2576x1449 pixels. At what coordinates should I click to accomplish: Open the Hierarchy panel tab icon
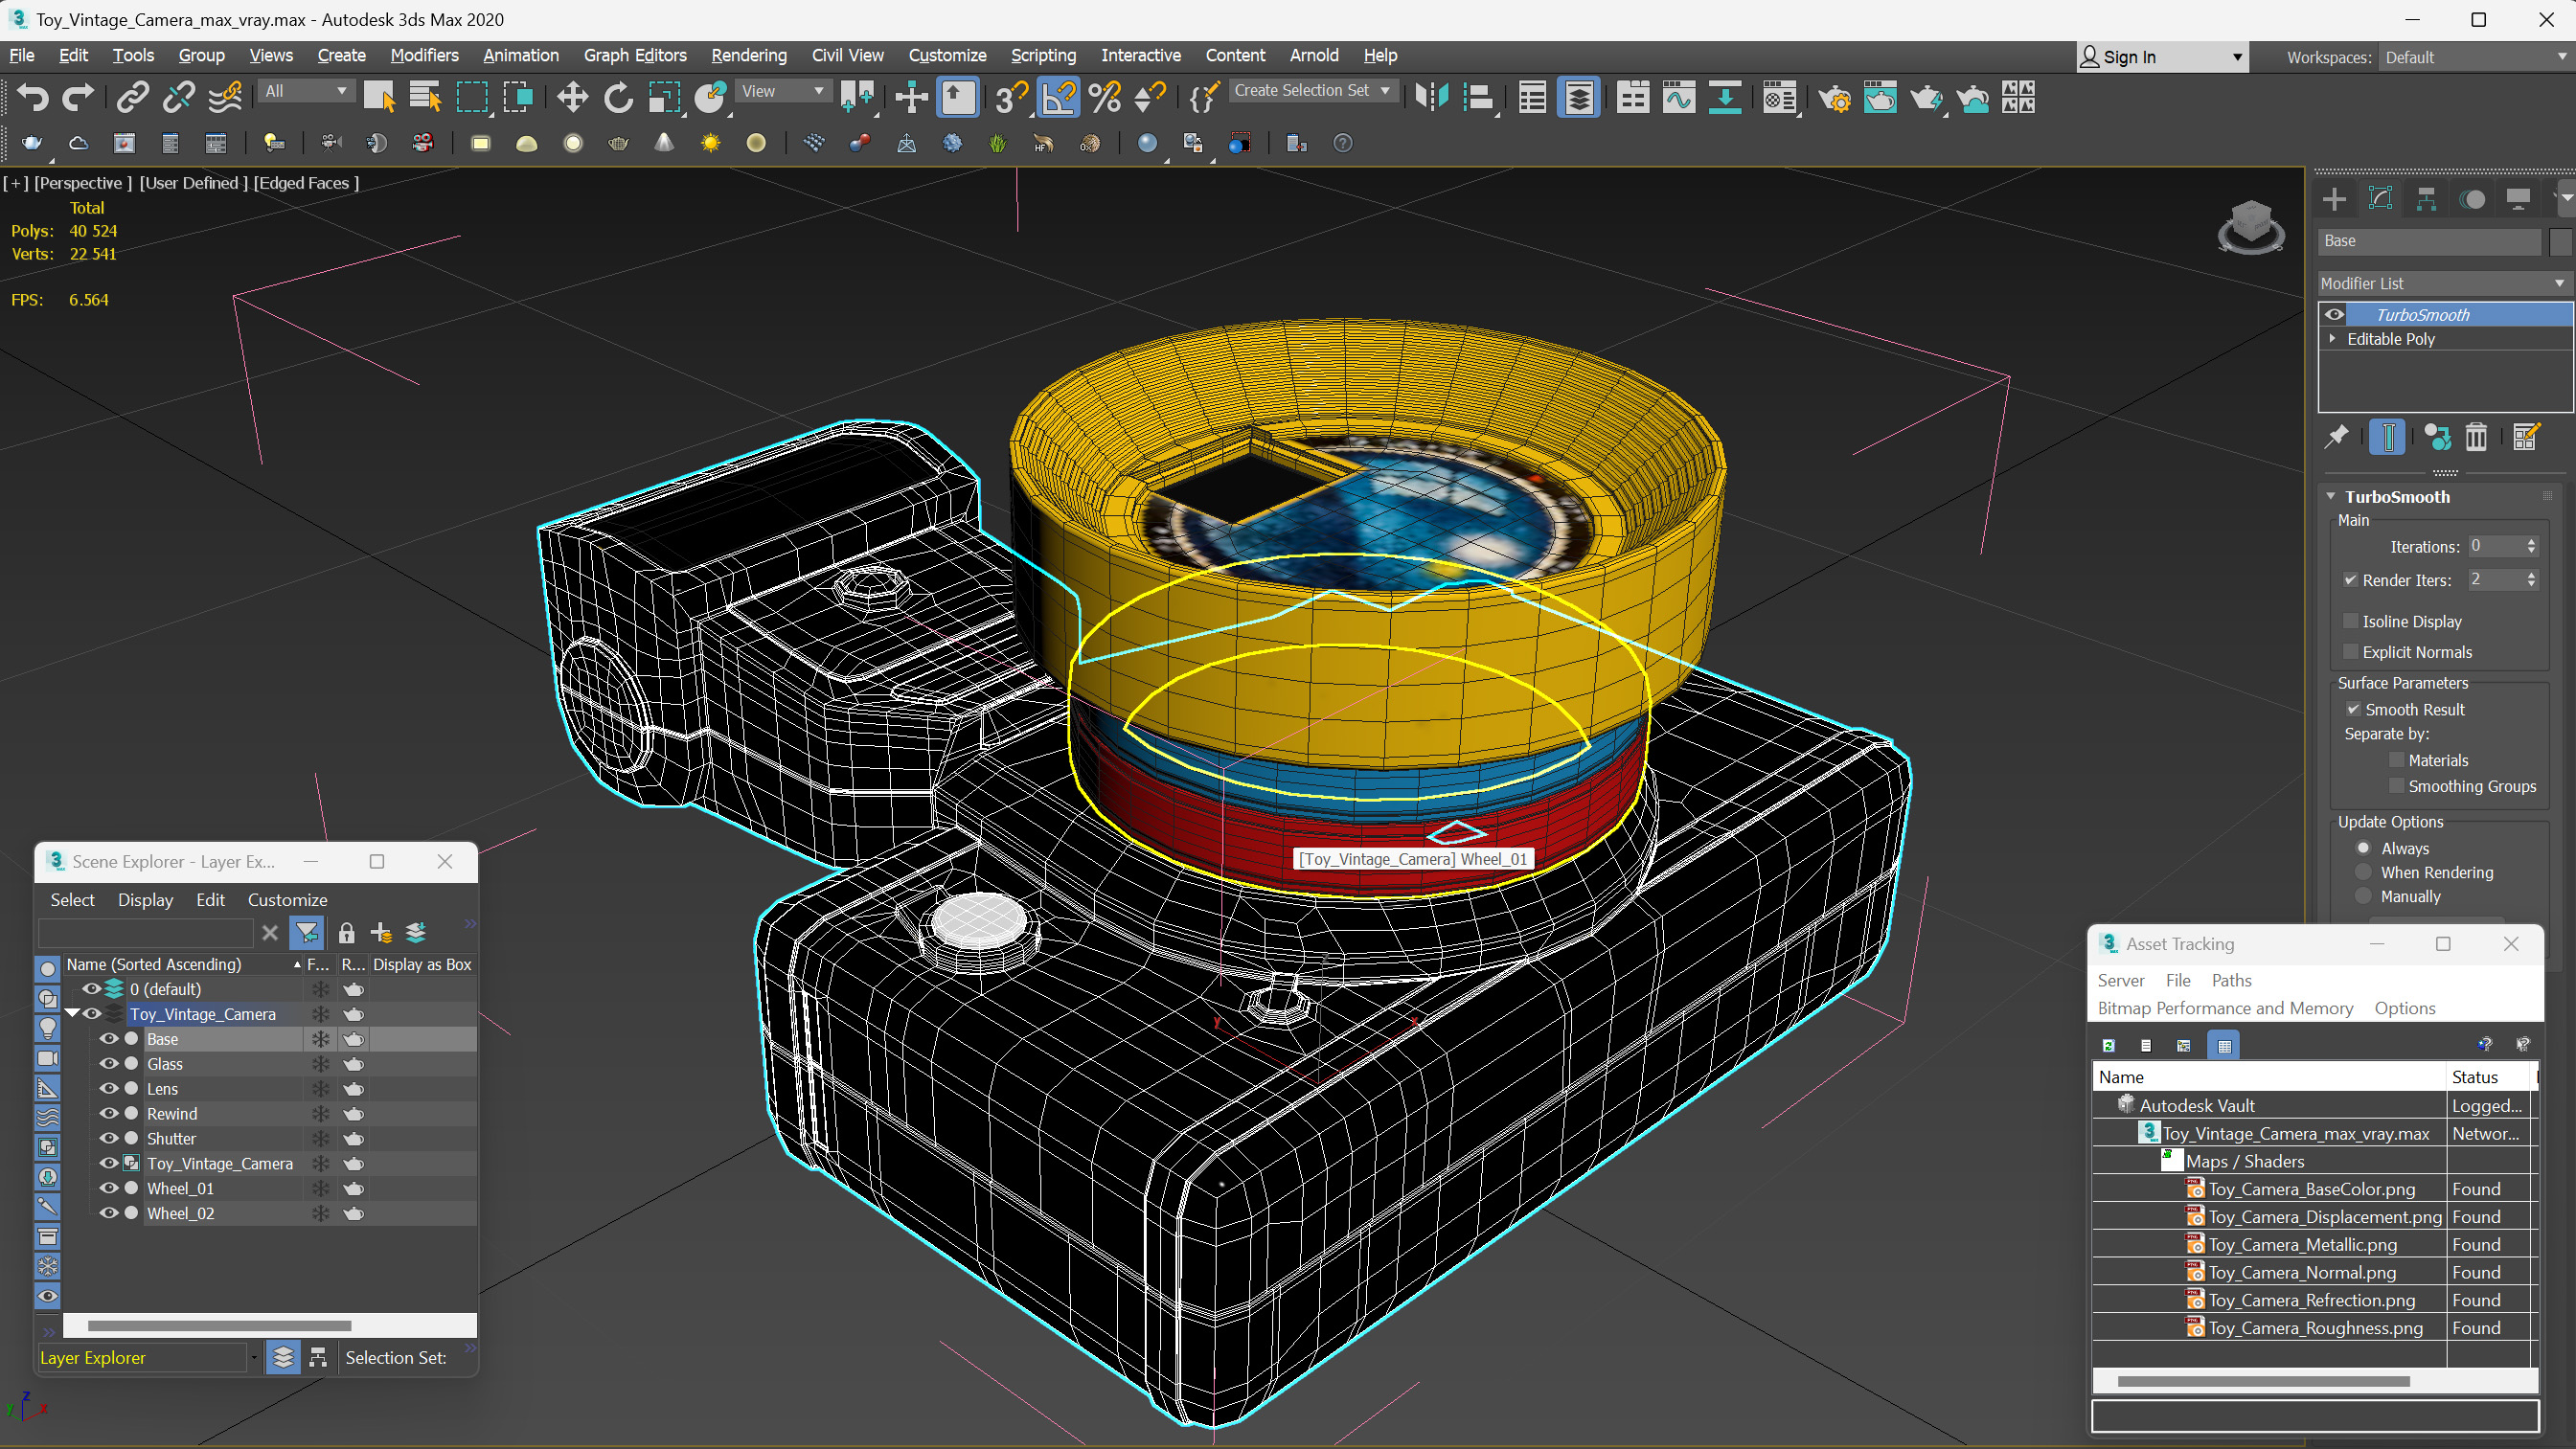pos(2426,199)
